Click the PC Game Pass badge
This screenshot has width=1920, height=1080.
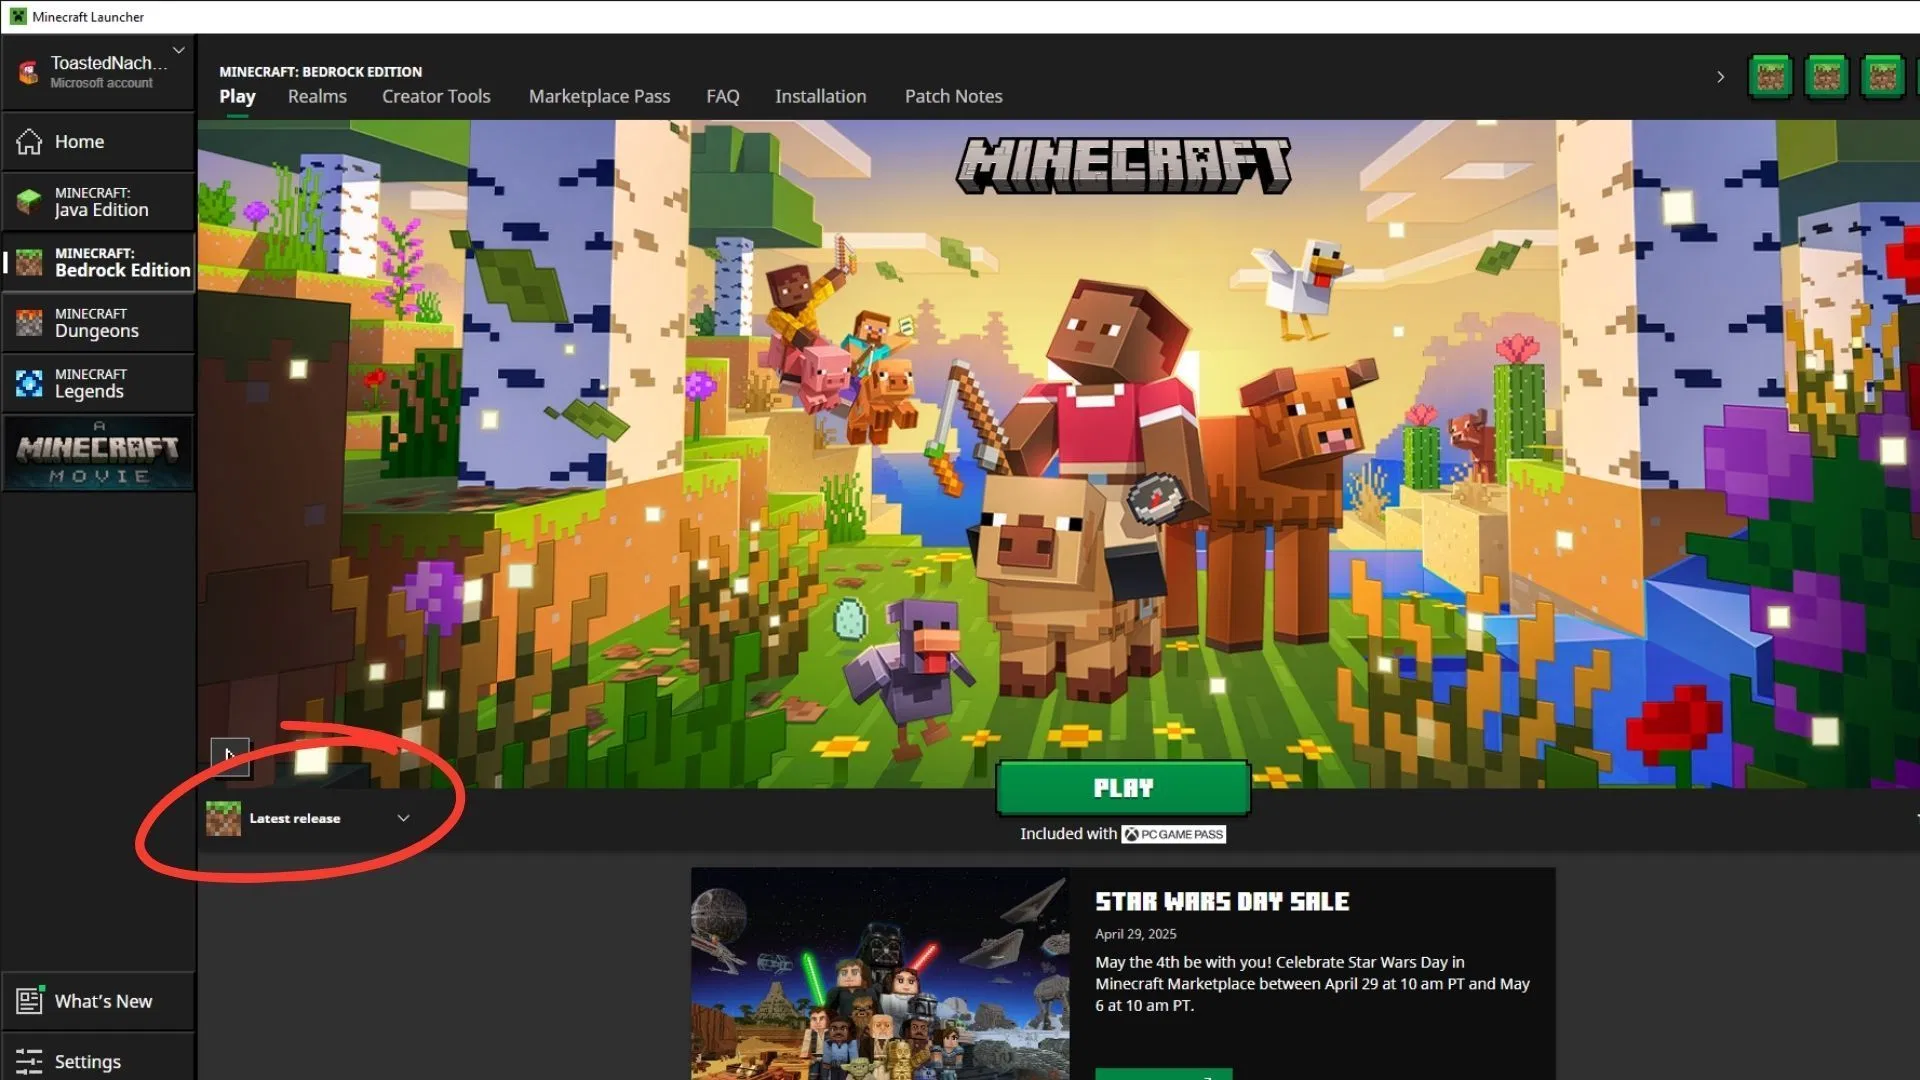tap(1173, 834)
